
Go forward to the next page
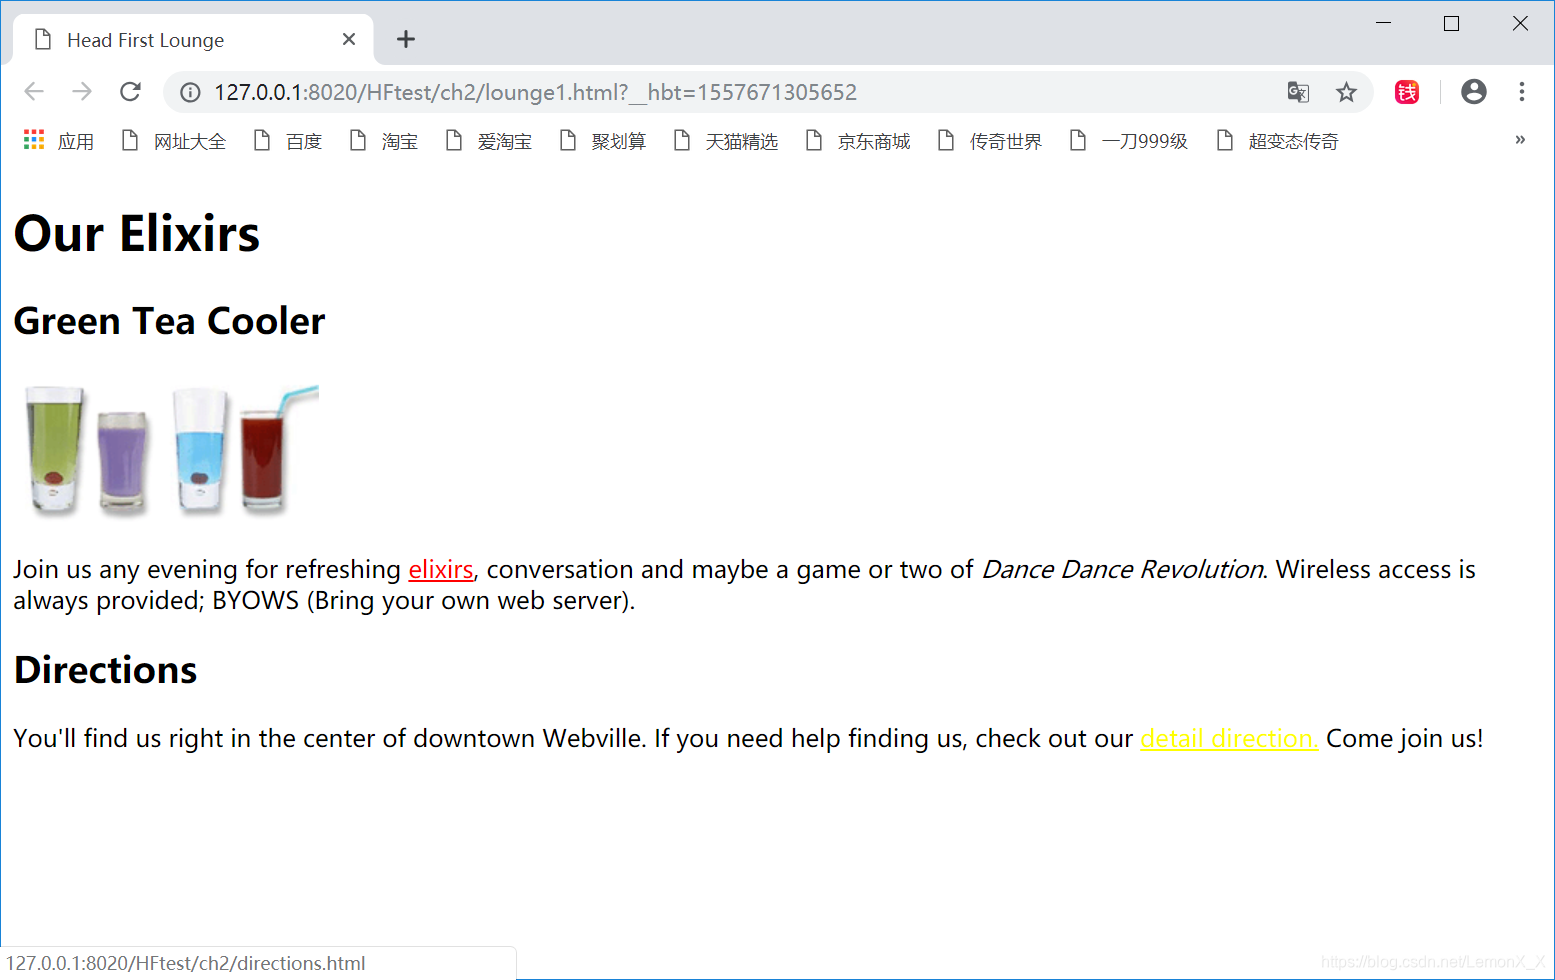(82, 92)
